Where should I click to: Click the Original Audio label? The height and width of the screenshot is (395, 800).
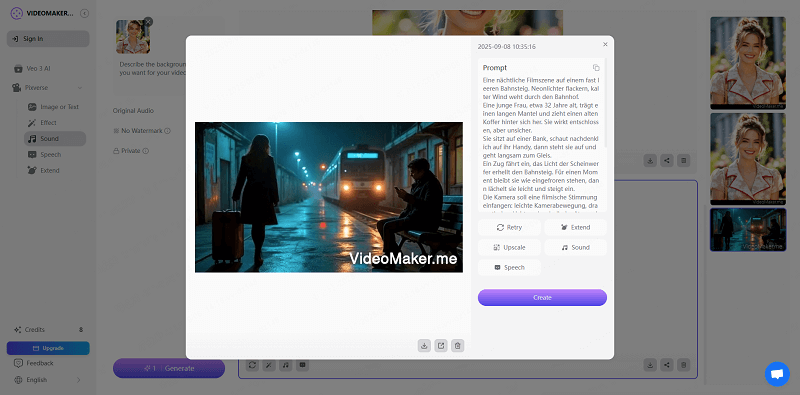(133, 111)
